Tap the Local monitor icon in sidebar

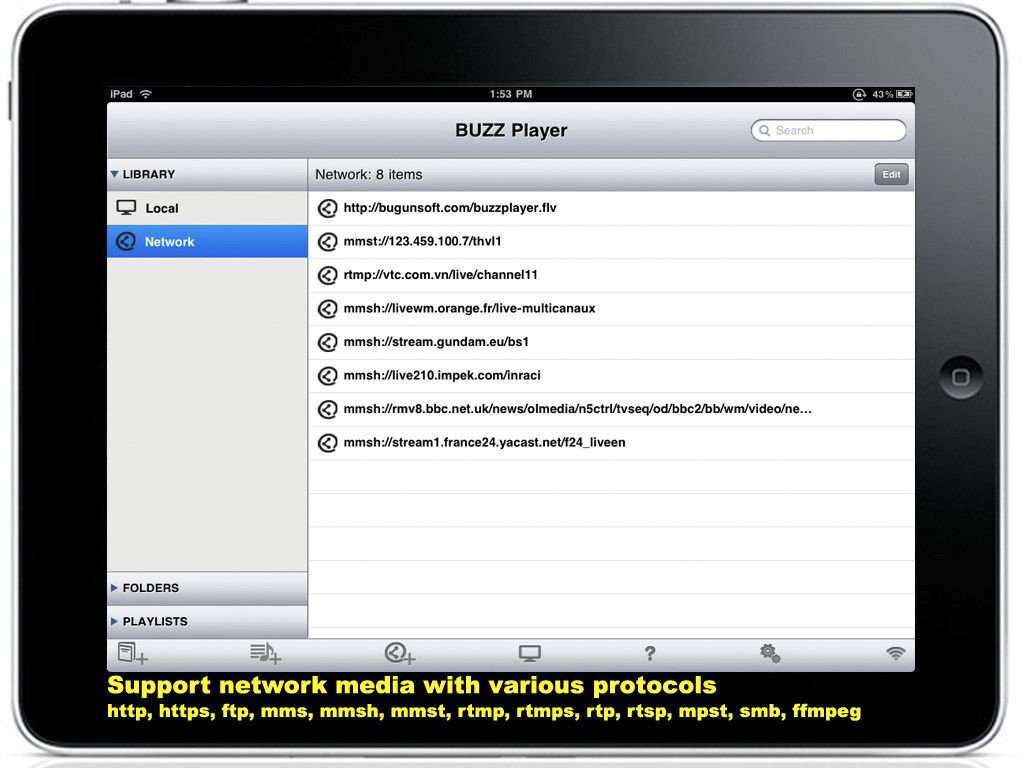click(x=126, y=208)
